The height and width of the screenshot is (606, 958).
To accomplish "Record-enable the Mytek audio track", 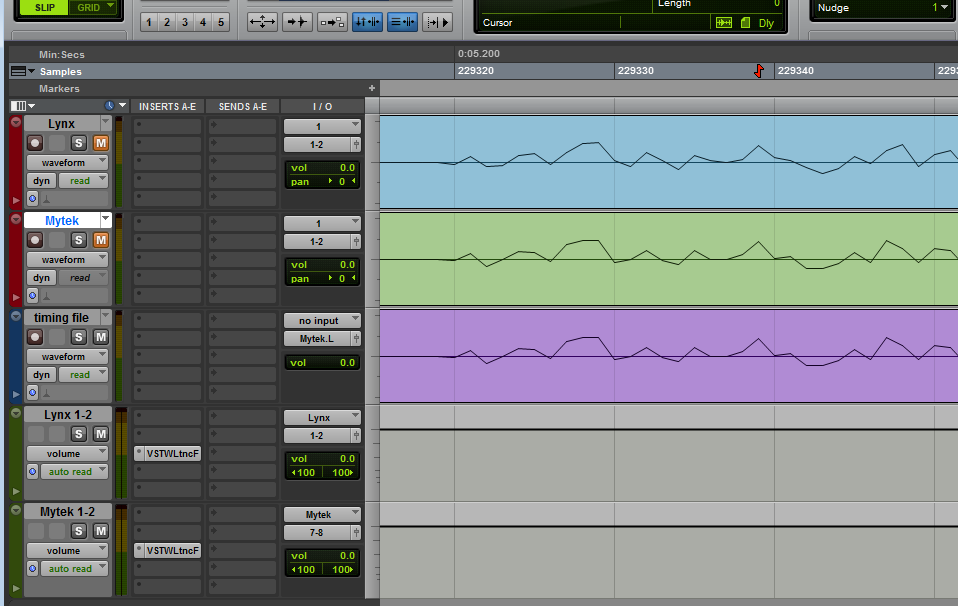I will click(x=35, y=240).
